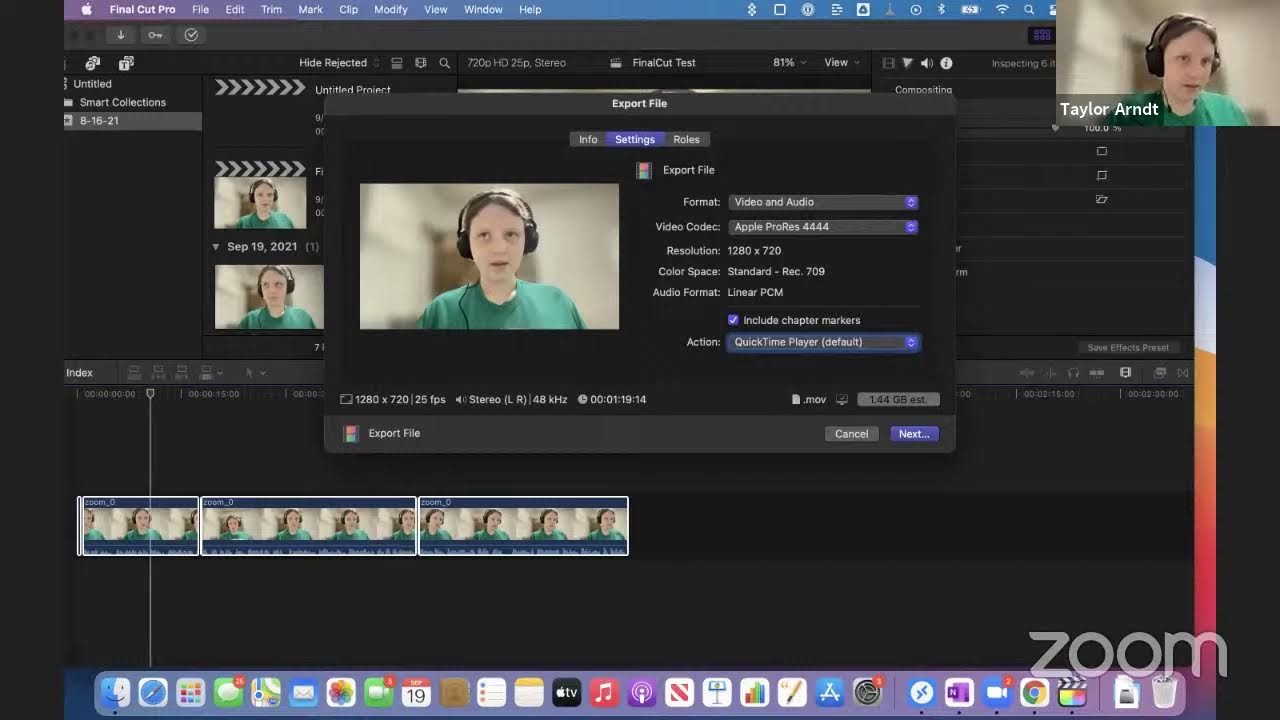The width and height of the screenshot is (1280, 720).
Task: Select the Smart Collections folder
Action: pyautogui.click(x=122, y=102)
